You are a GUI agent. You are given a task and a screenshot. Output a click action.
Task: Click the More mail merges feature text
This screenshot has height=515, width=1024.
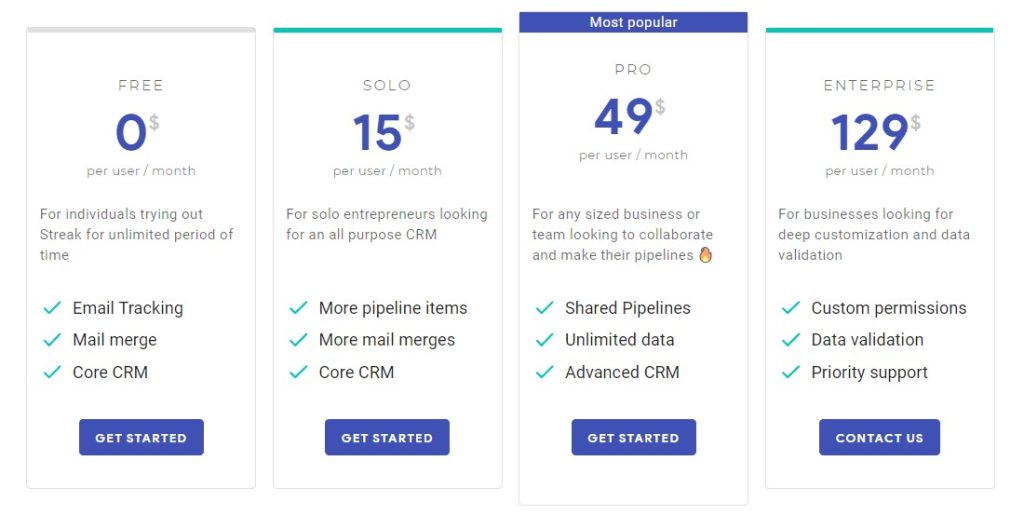387,340
